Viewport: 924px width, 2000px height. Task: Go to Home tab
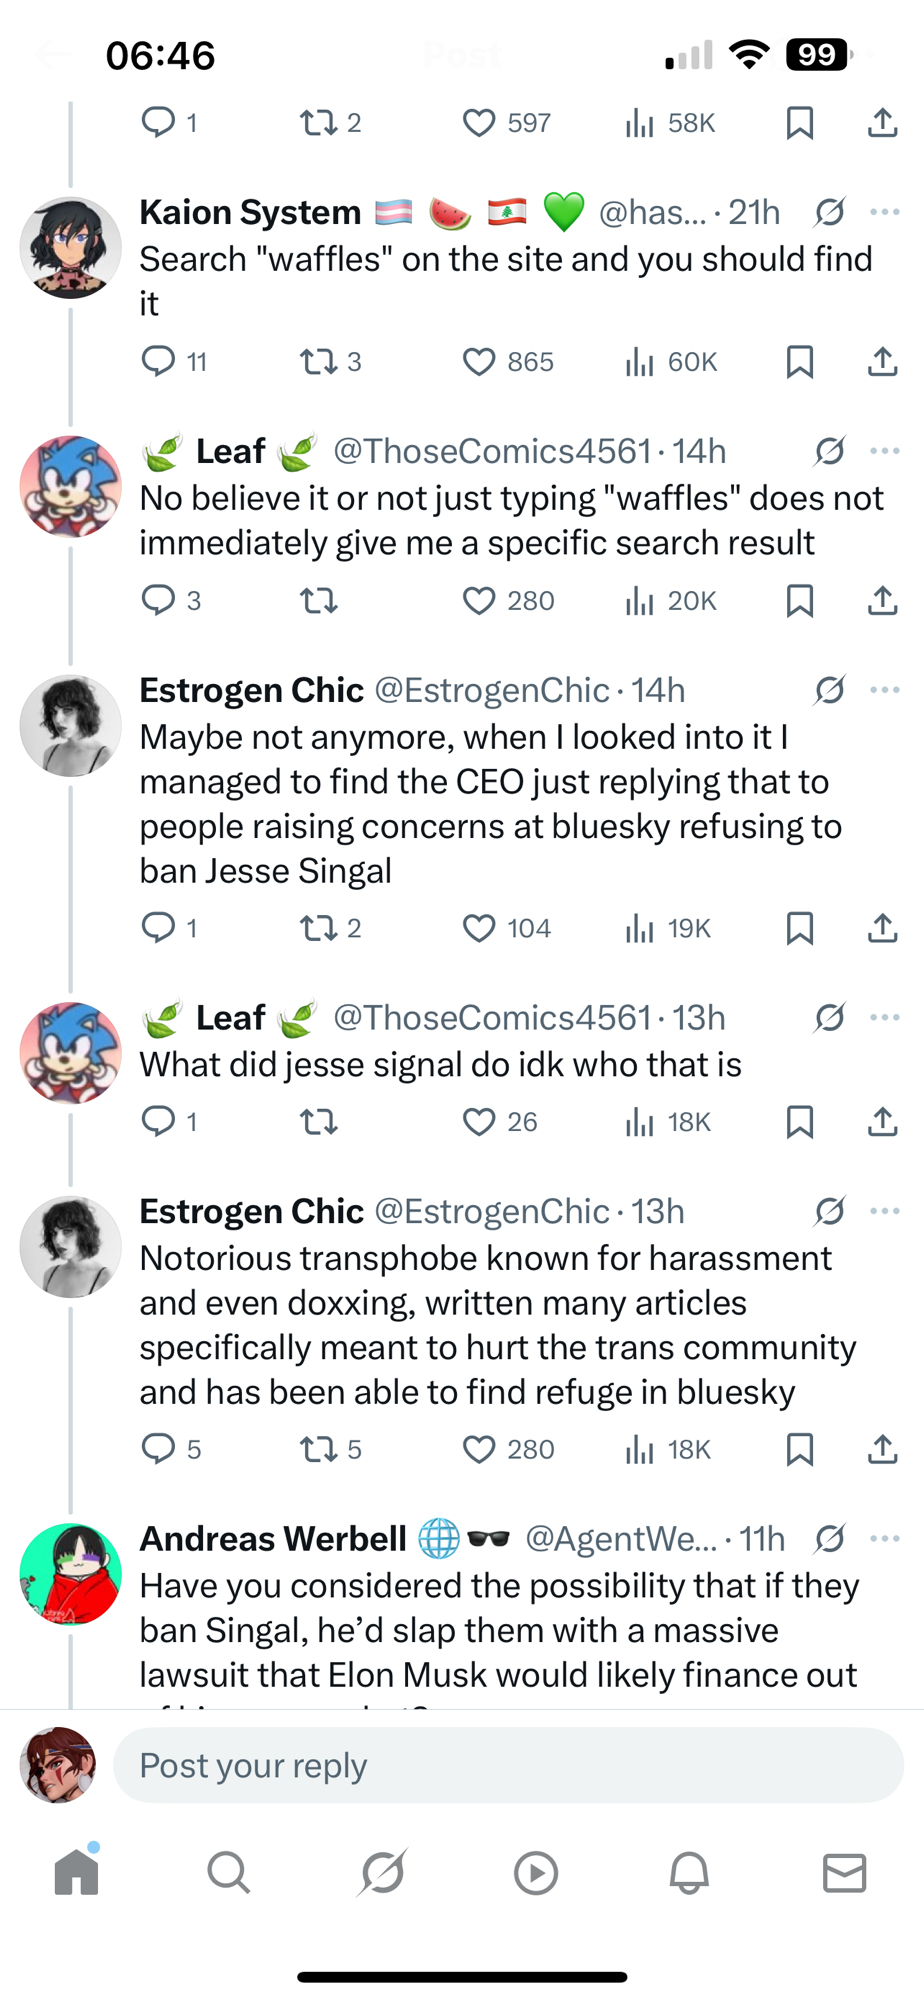(x=77, y=1872)
